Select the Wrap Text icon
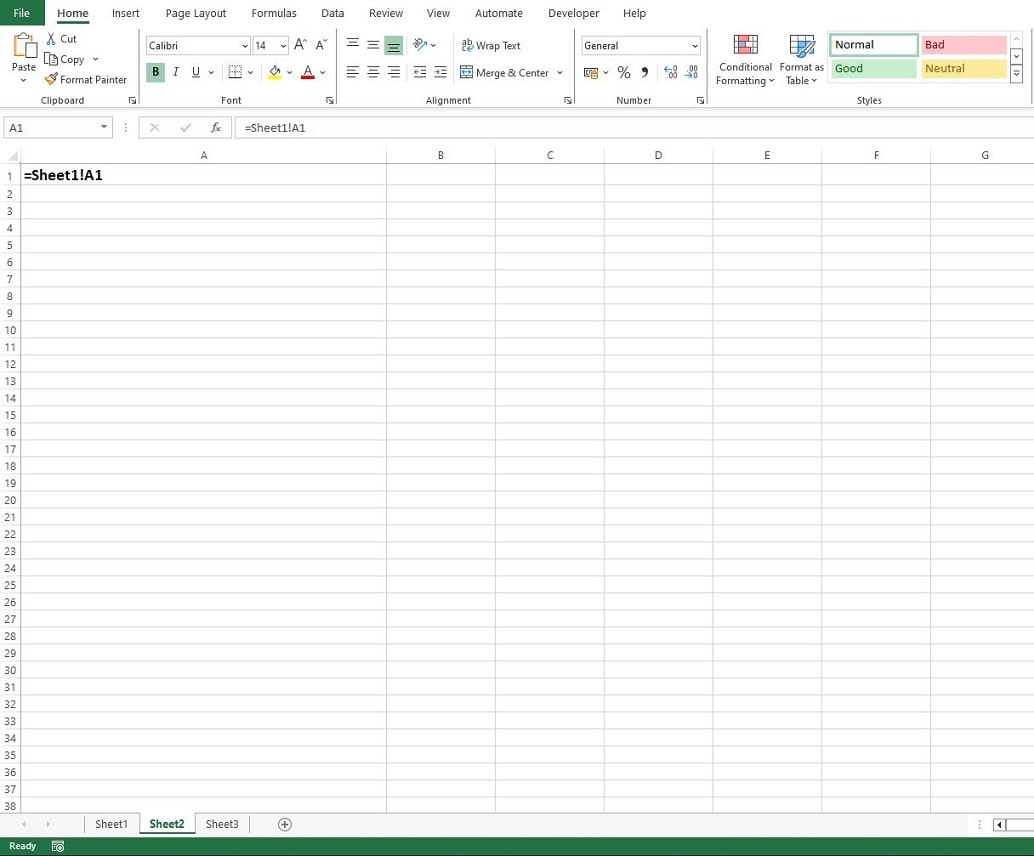 (491, 45)
